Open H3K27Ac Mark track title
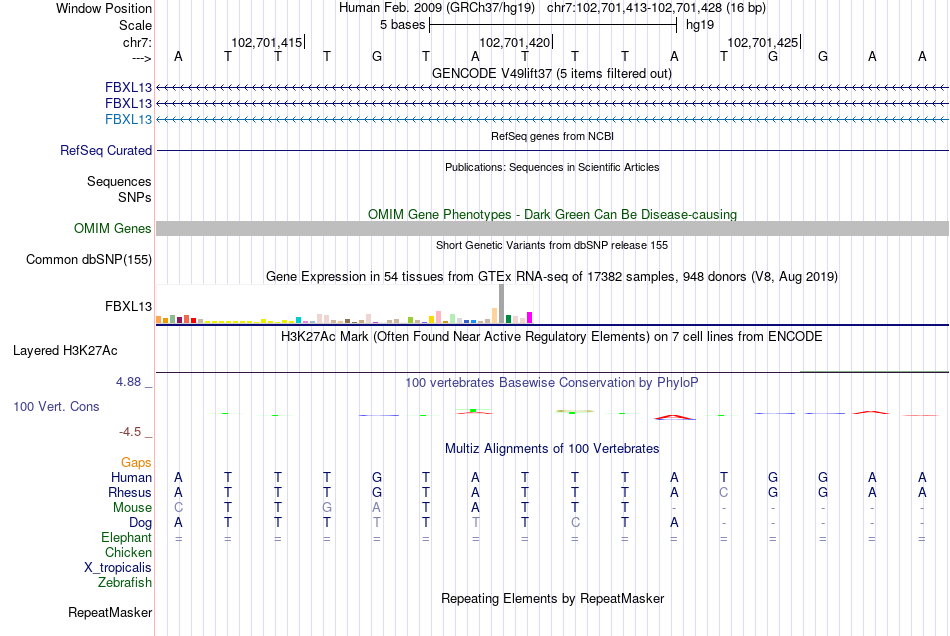This screenshot has height=636, width=950. [x=551, y=337]
